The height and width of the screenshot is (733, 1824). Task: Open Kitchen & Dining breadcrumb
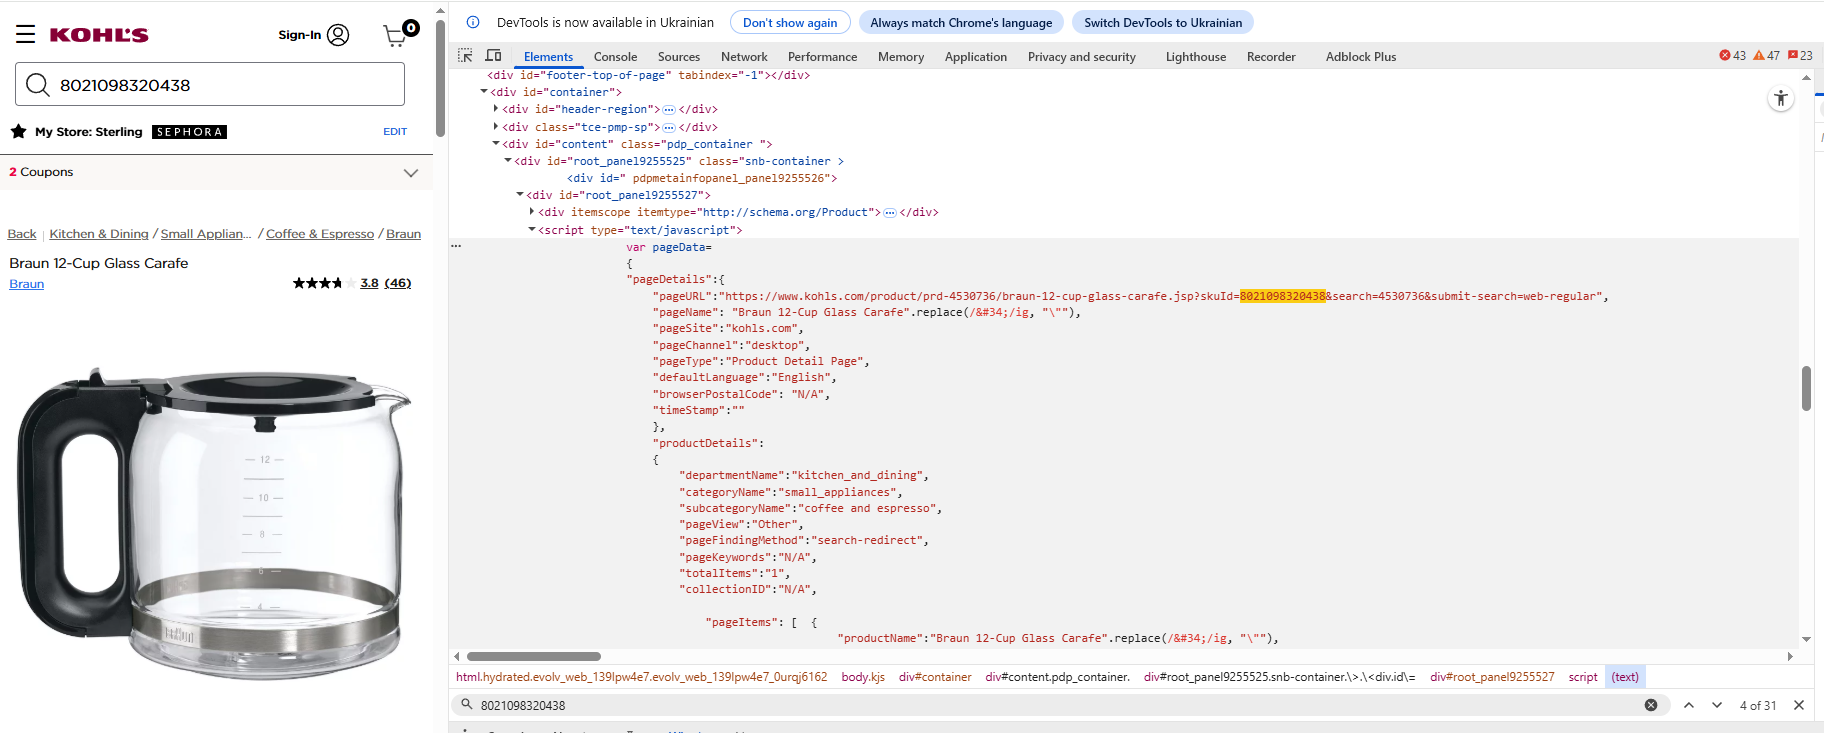99,234
